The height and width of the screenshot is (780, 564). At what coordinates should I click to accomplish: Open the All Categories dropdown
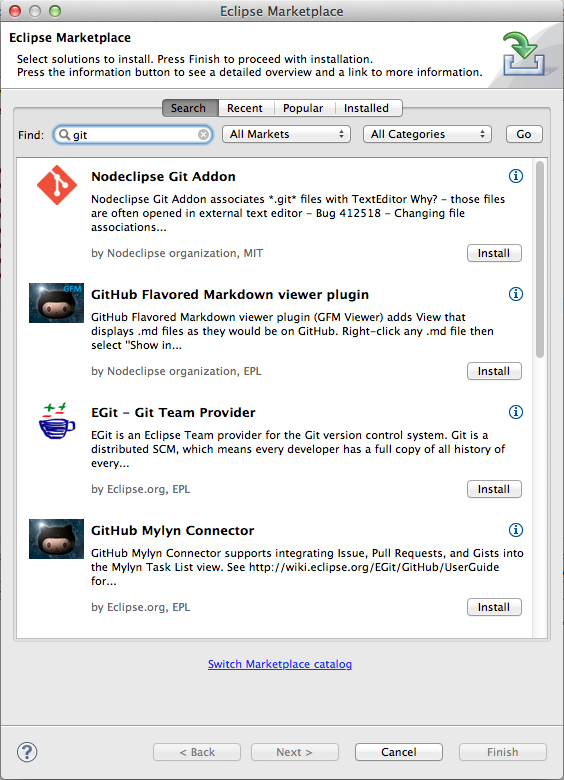[x=427, y=134]
